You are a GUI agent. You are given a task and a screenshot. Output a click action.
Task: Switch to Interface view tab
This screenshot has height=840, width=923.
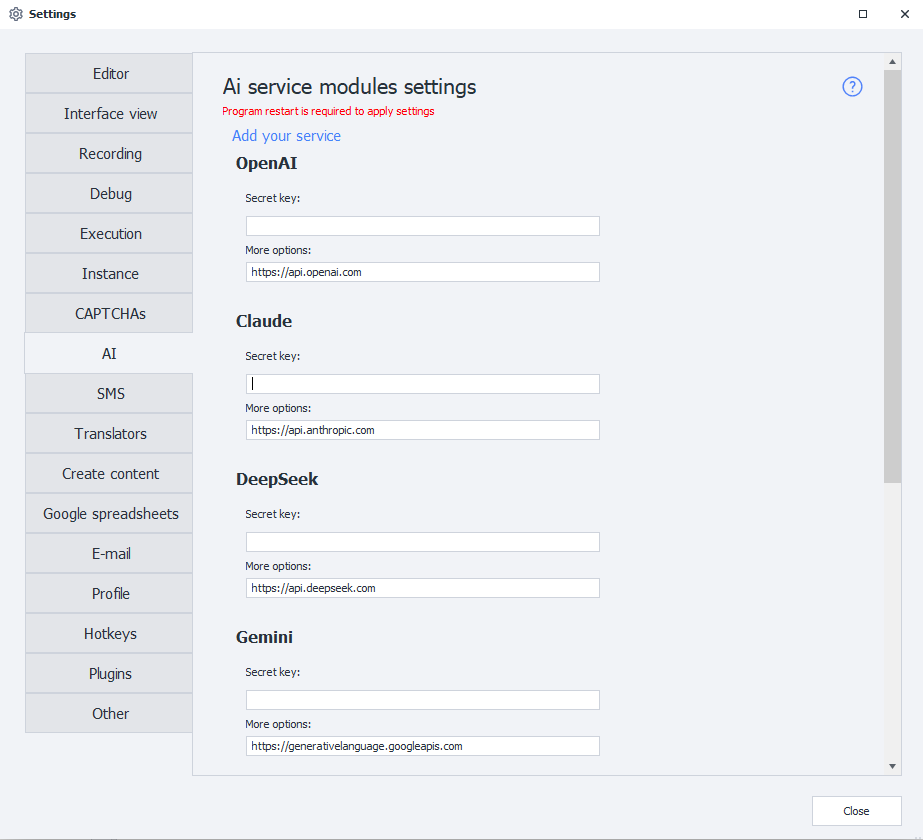click(109, 114)
